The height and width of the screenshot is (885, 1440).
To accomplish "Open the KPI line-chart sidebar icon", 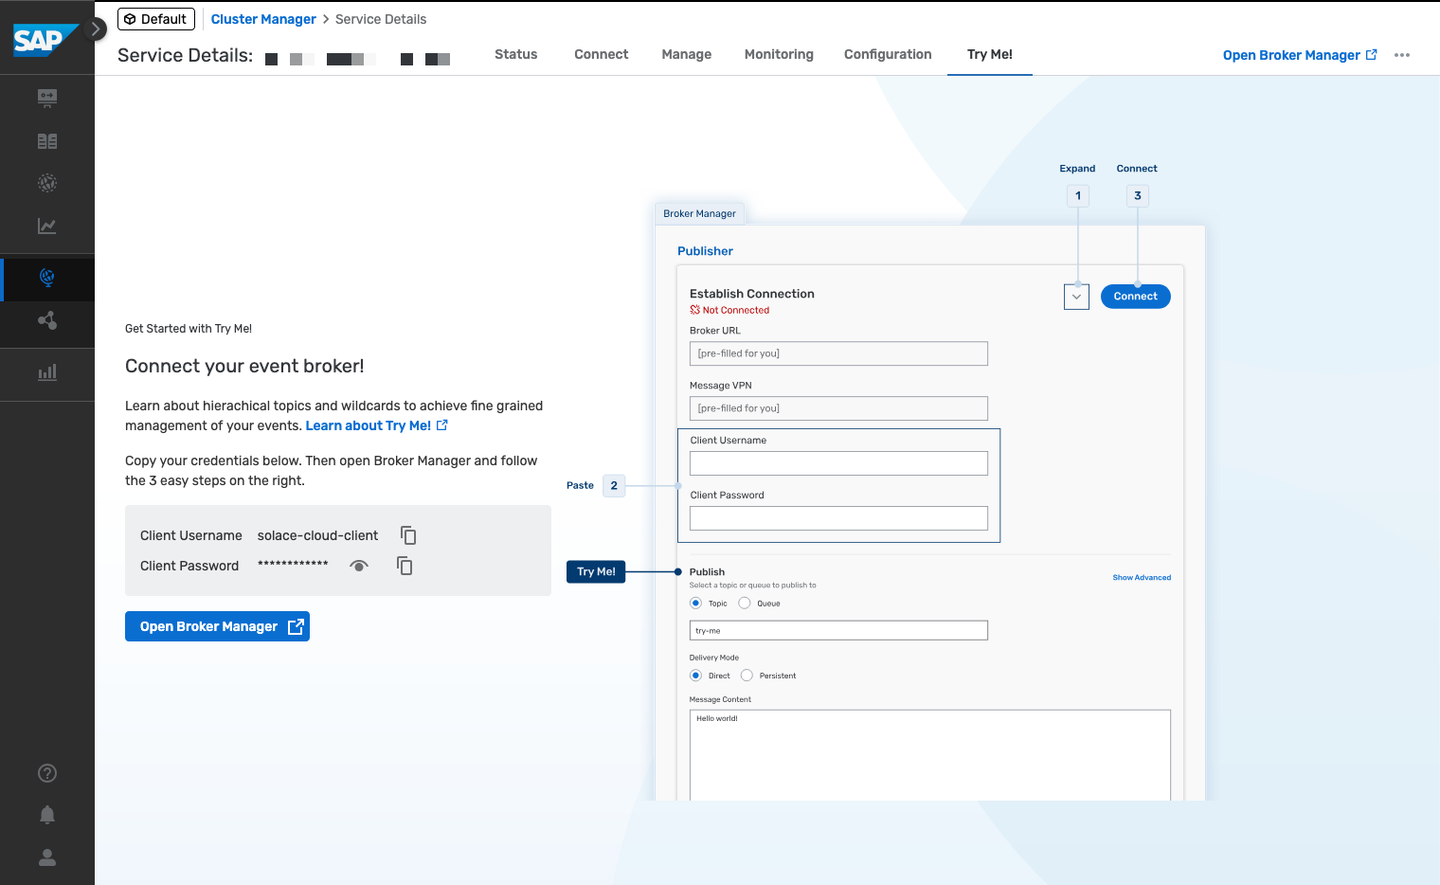I will coord(47,226).
